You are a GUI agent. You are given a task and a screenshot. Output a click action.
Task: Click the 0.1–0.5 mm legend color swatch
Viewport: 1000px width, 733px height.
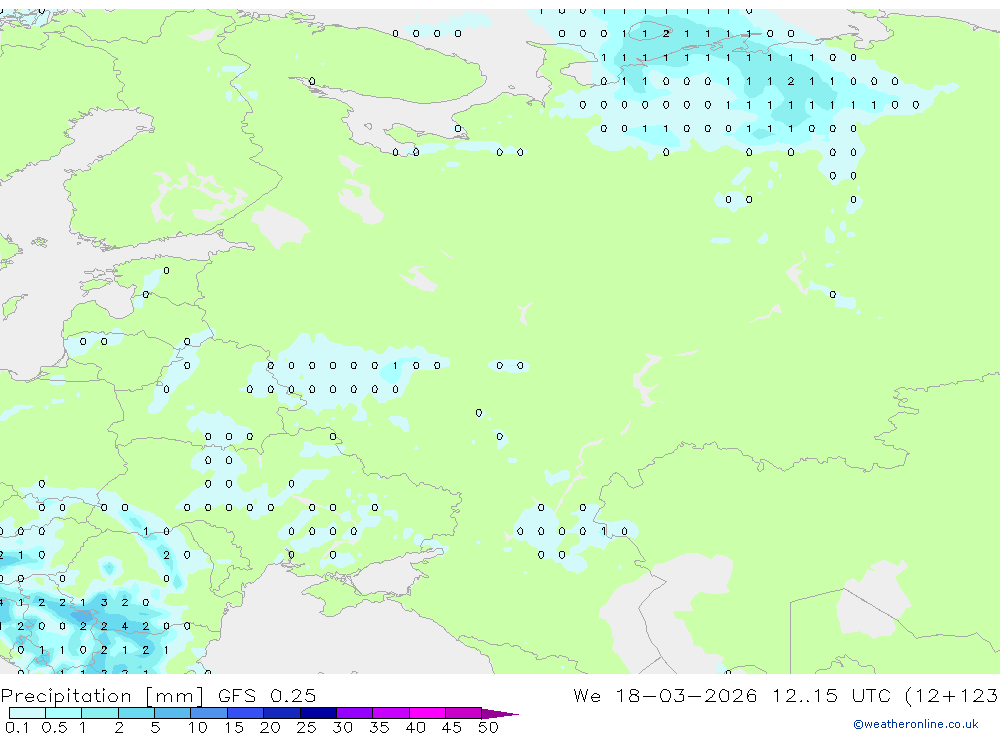coord(27,713)
